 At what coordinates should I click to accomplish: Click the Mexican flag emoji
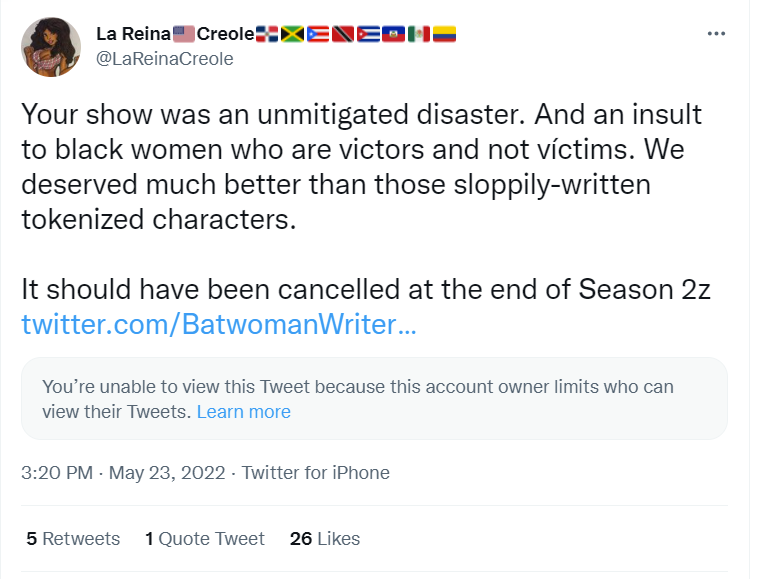[x=418, y=34]
